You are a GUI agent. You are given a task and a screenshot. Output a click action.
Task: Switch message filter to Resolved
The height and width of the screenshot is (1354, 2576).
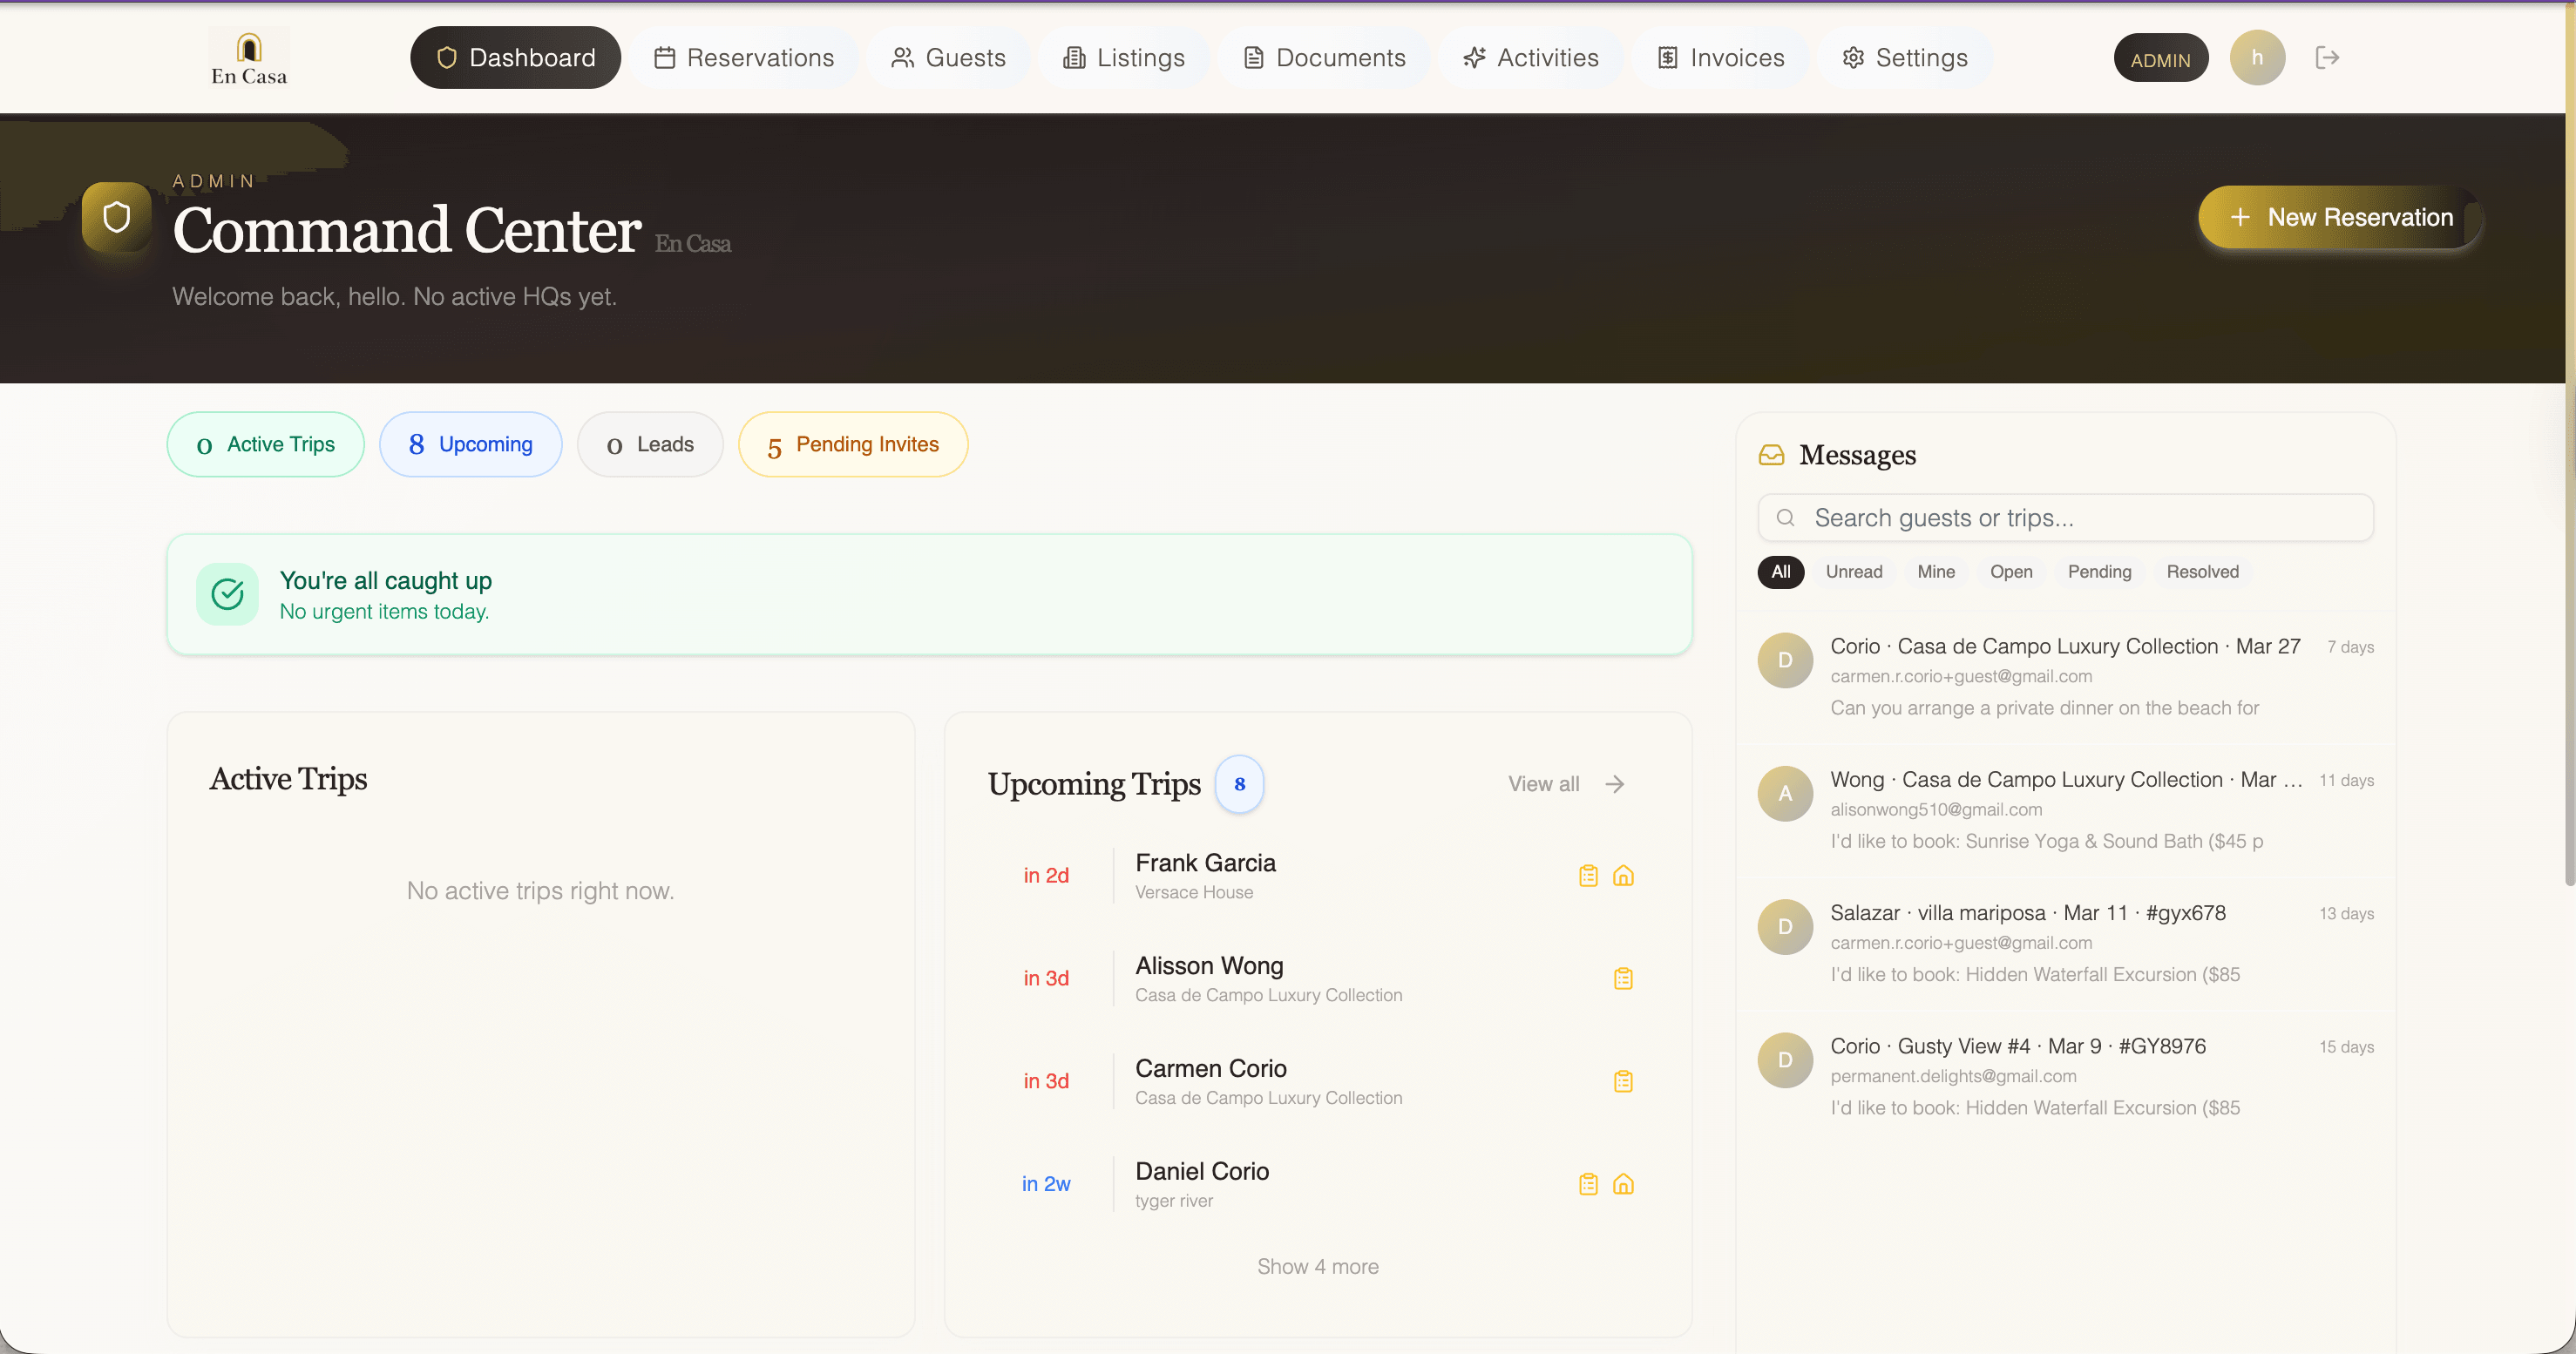tap(2203, 571)
